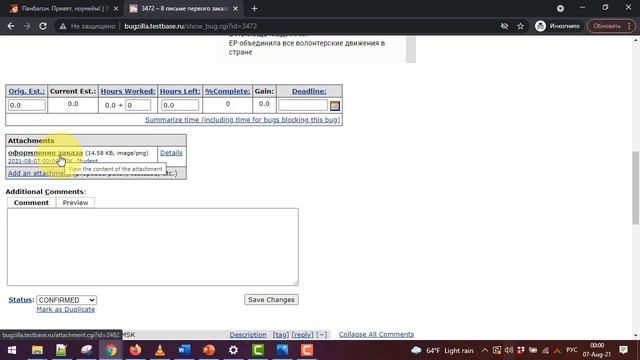Open the deadline calendar picker icon
The width and height of the screenshot is (640, 360).
coord(335,106)
